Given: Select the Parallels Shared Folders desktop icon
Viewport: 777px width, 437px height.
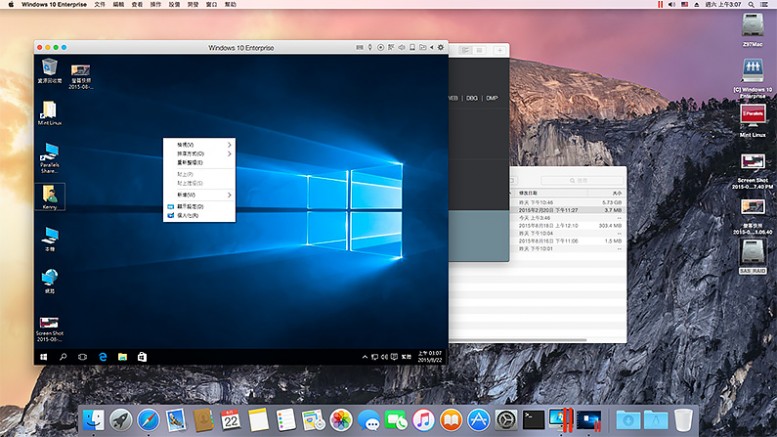Looking at the screenshot, I should click(50, 158).
